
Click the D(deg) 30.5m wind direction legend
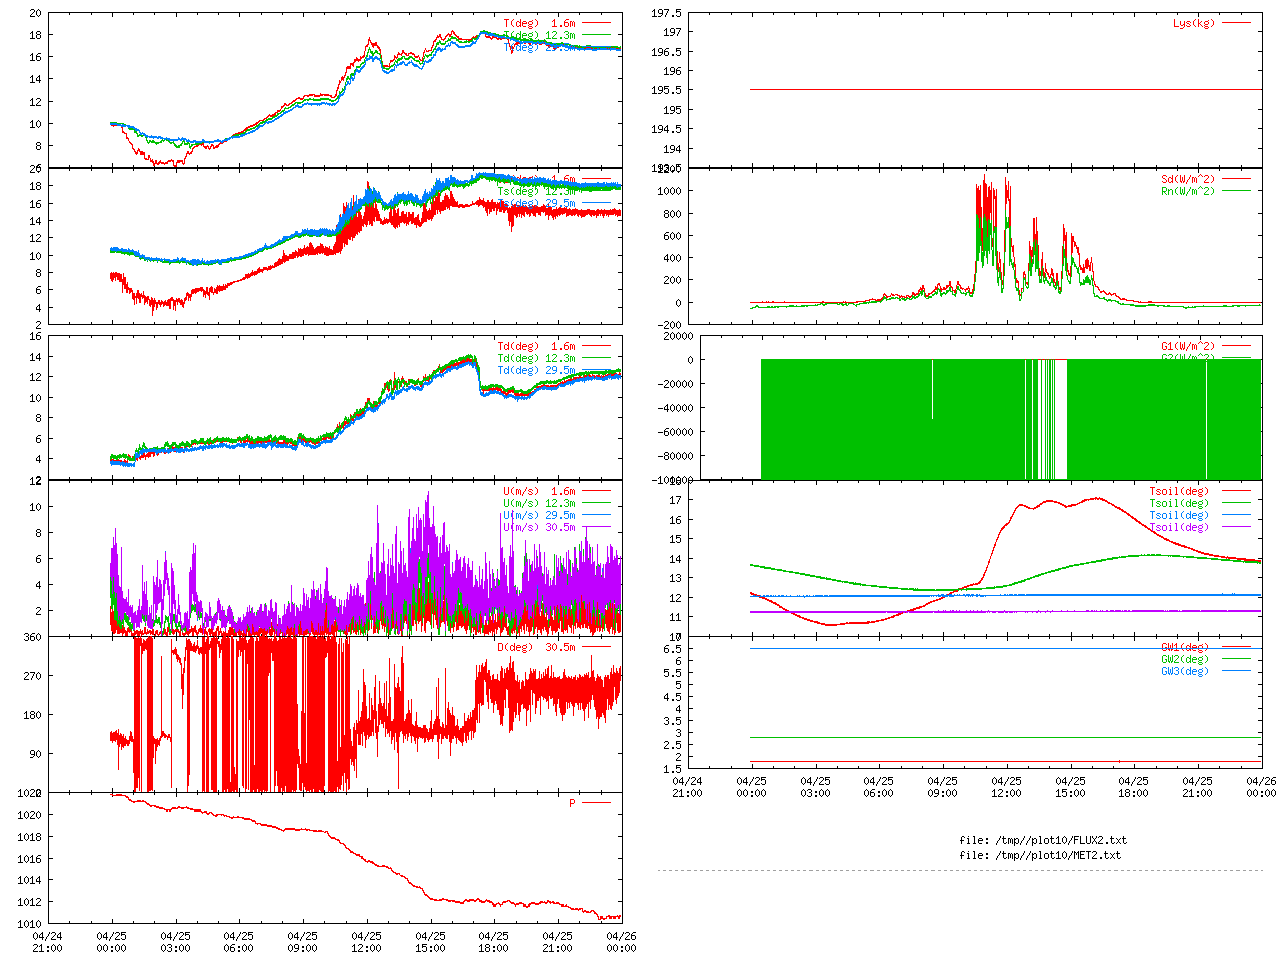coord(536,647)
